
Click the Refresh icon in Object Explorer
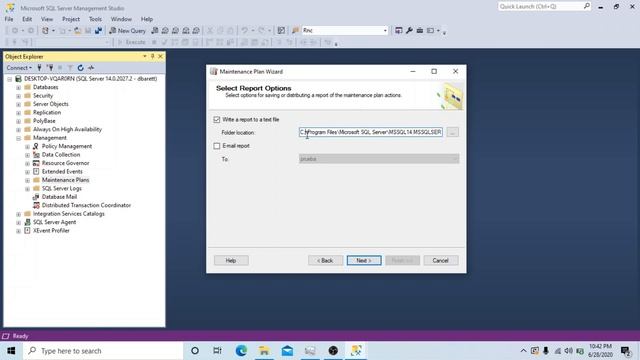pyautogui.click(x=80, y=68)
